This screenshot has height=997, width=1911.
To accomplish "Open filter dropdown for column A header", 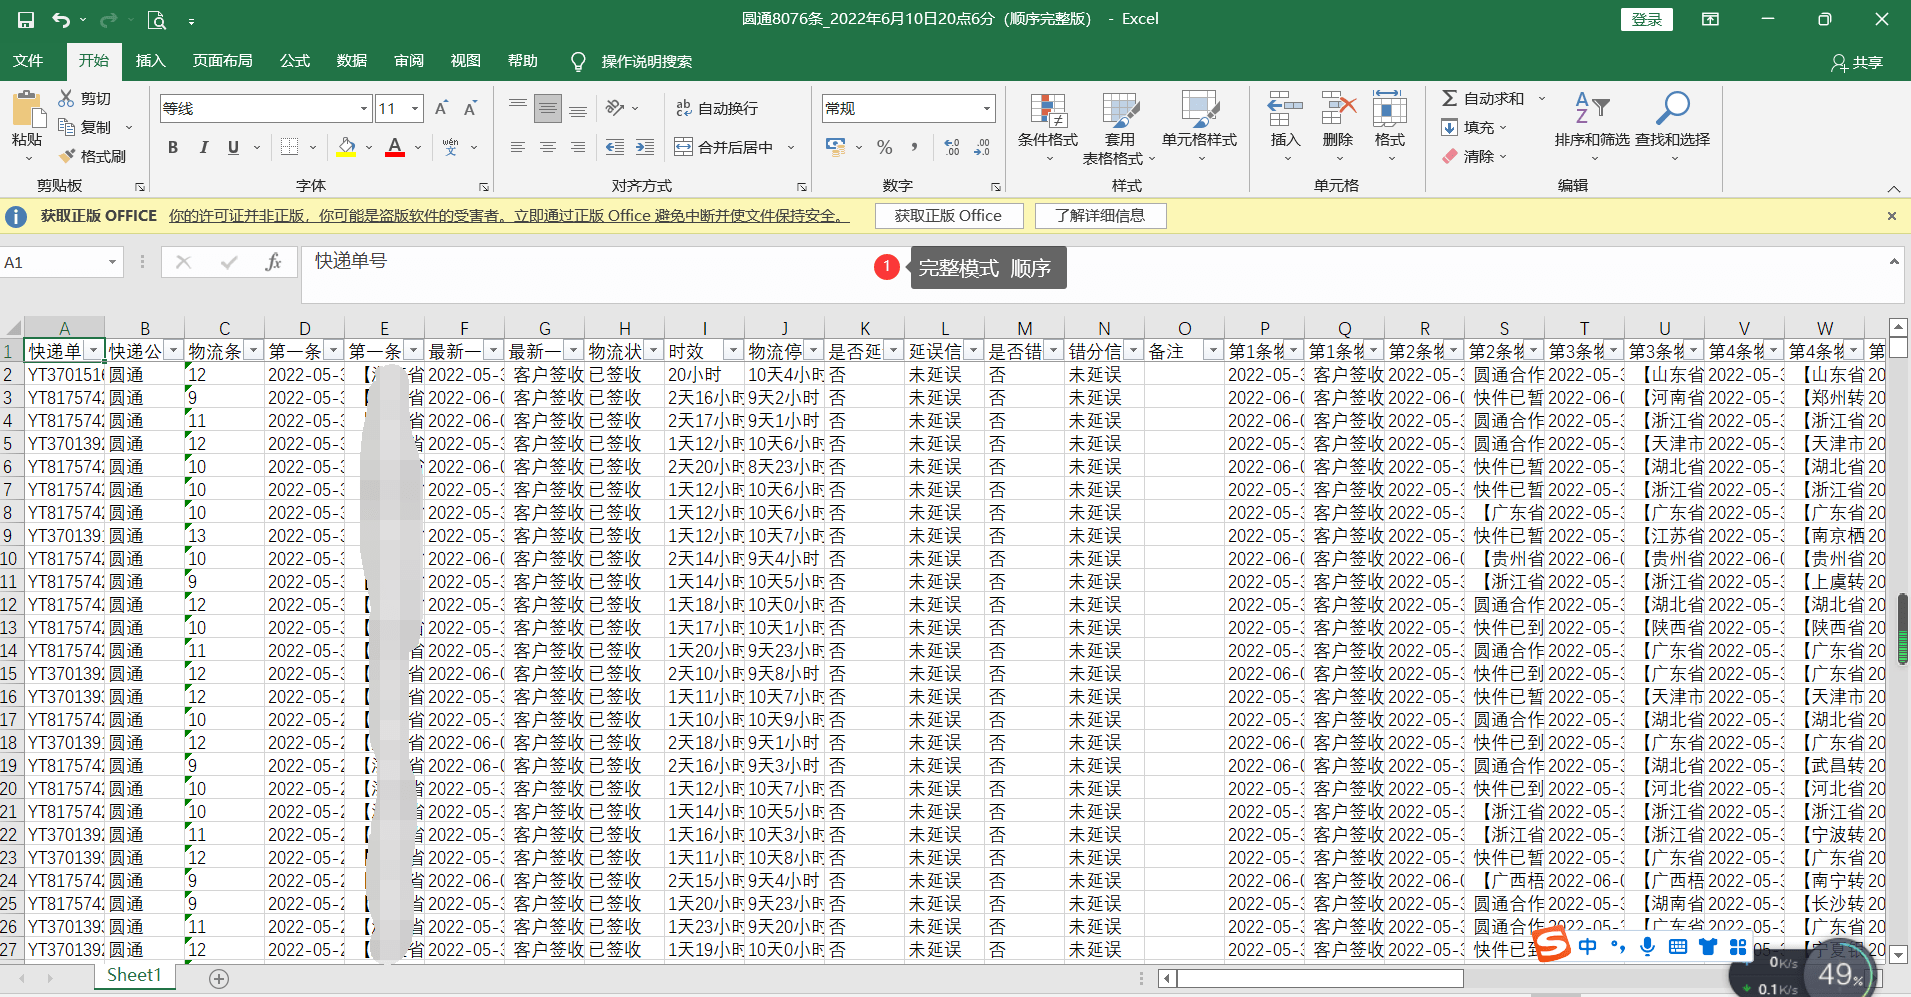I will 93,351.
